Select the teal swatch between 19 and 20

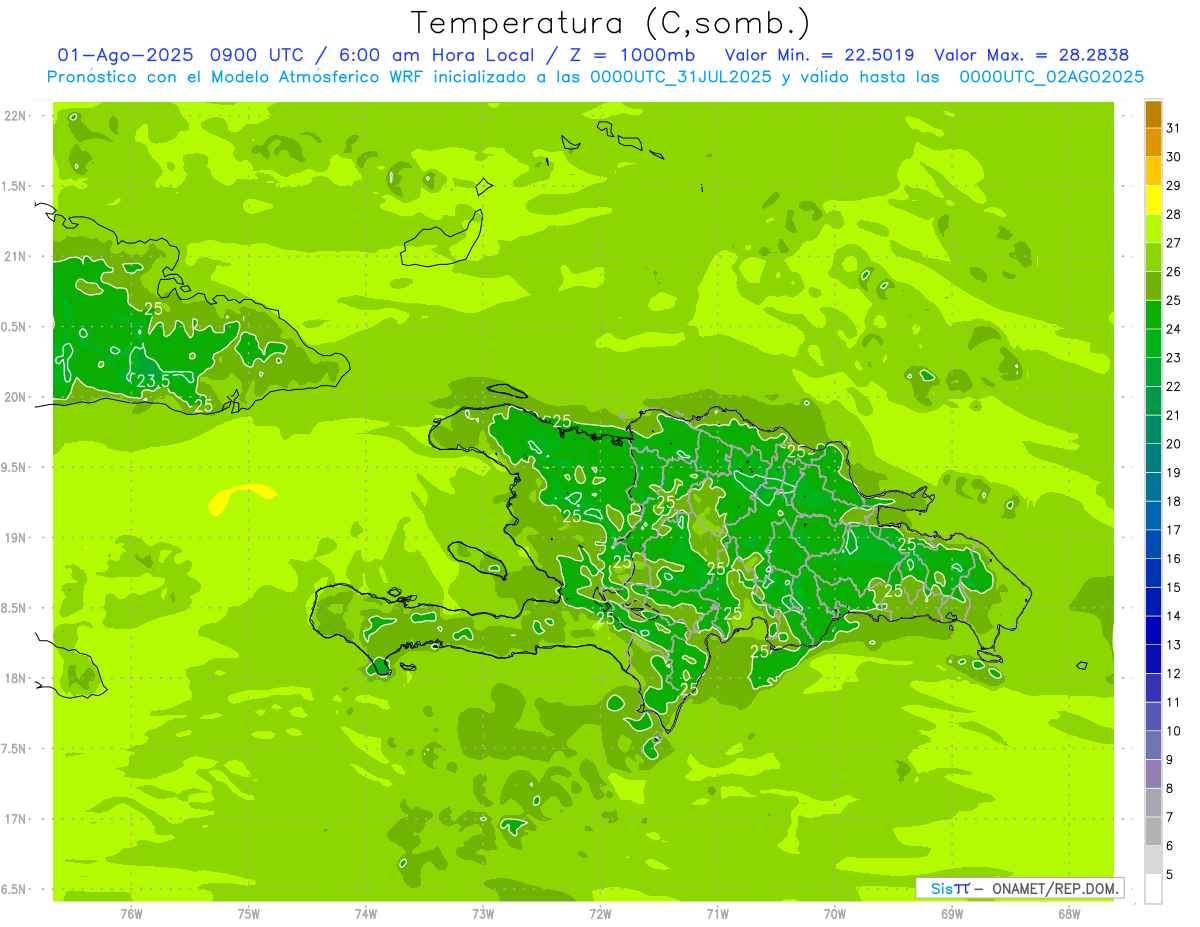click(x=1153, y=458)
